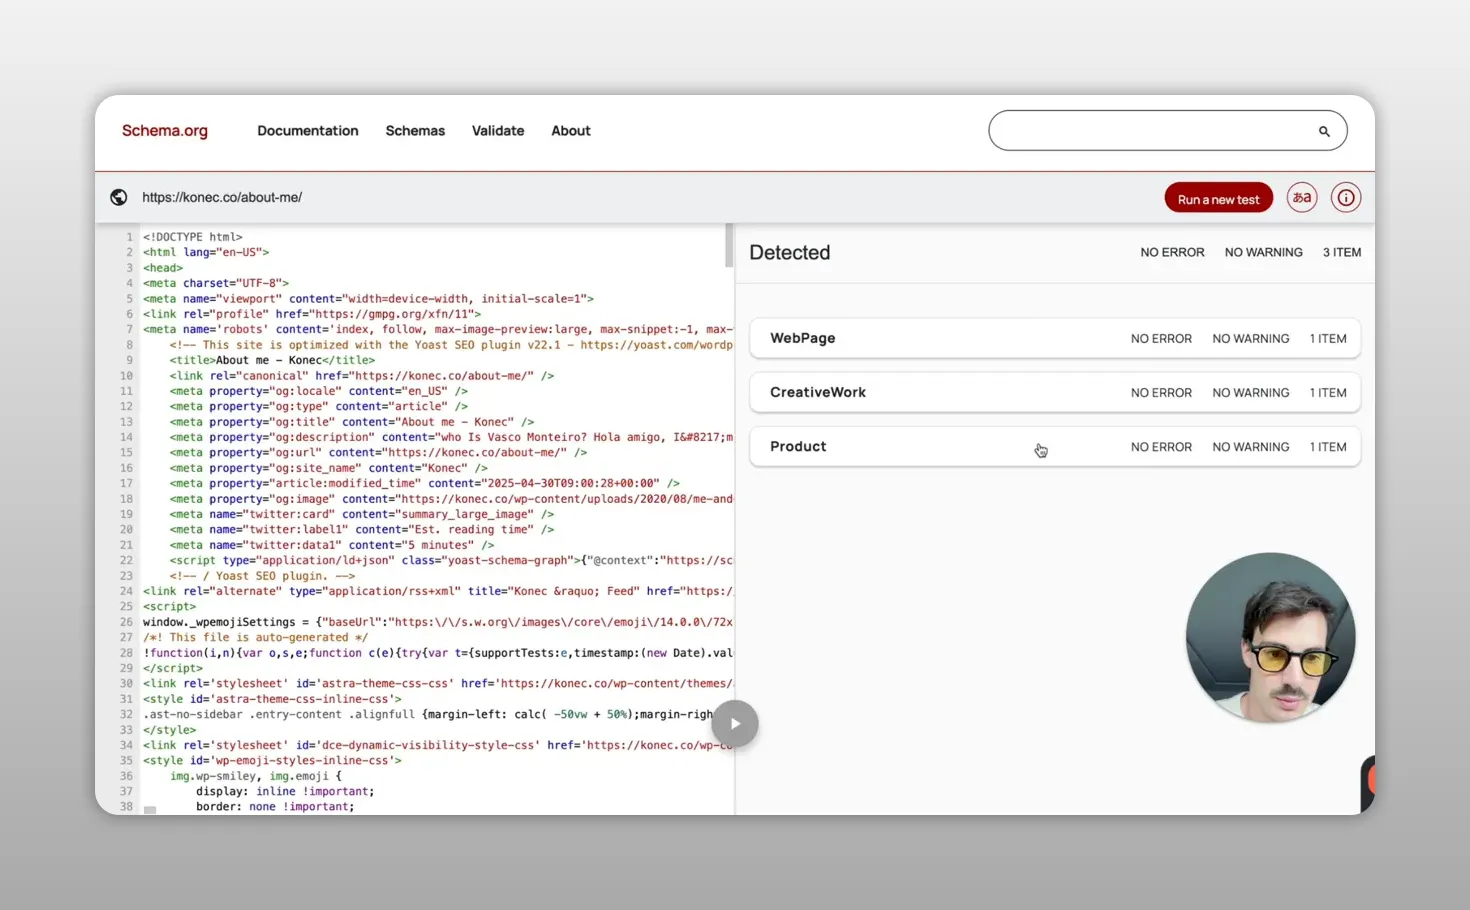
Task: Click the meta charset UTF-8 code line
Action: click(x=216, y=283)
